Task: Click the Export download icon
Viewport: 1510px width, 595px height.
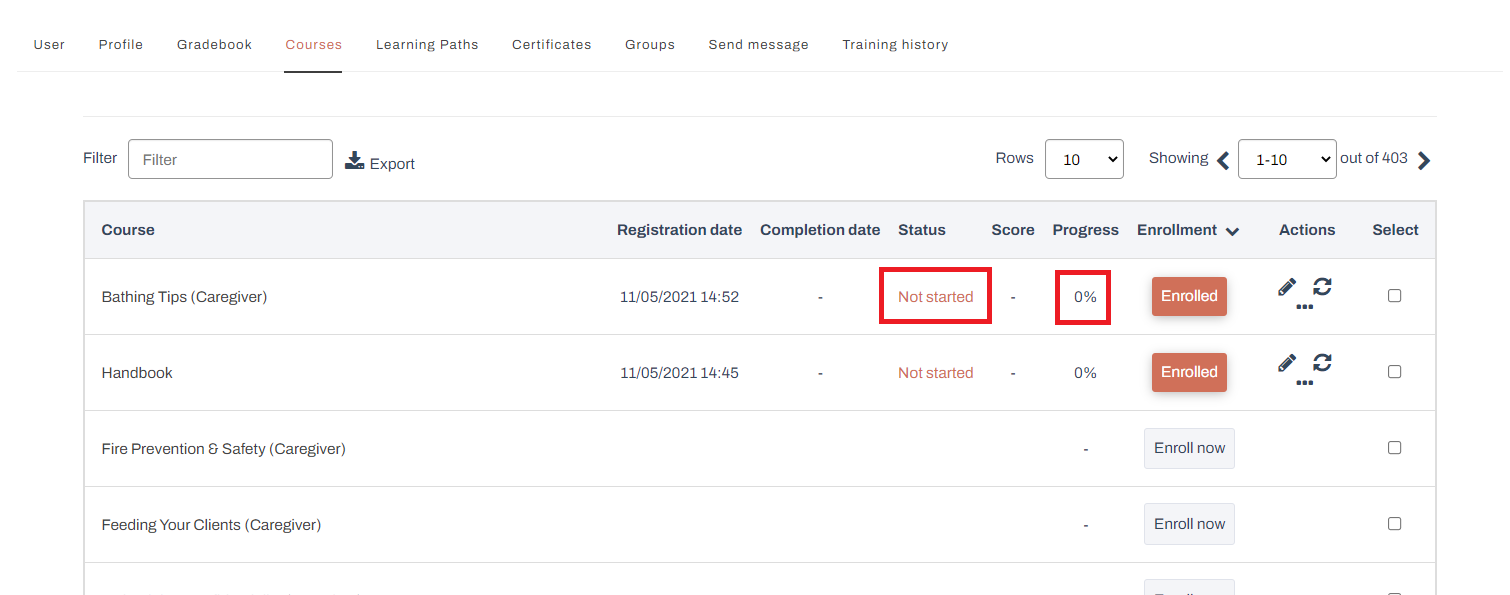Action: (354, 158)
